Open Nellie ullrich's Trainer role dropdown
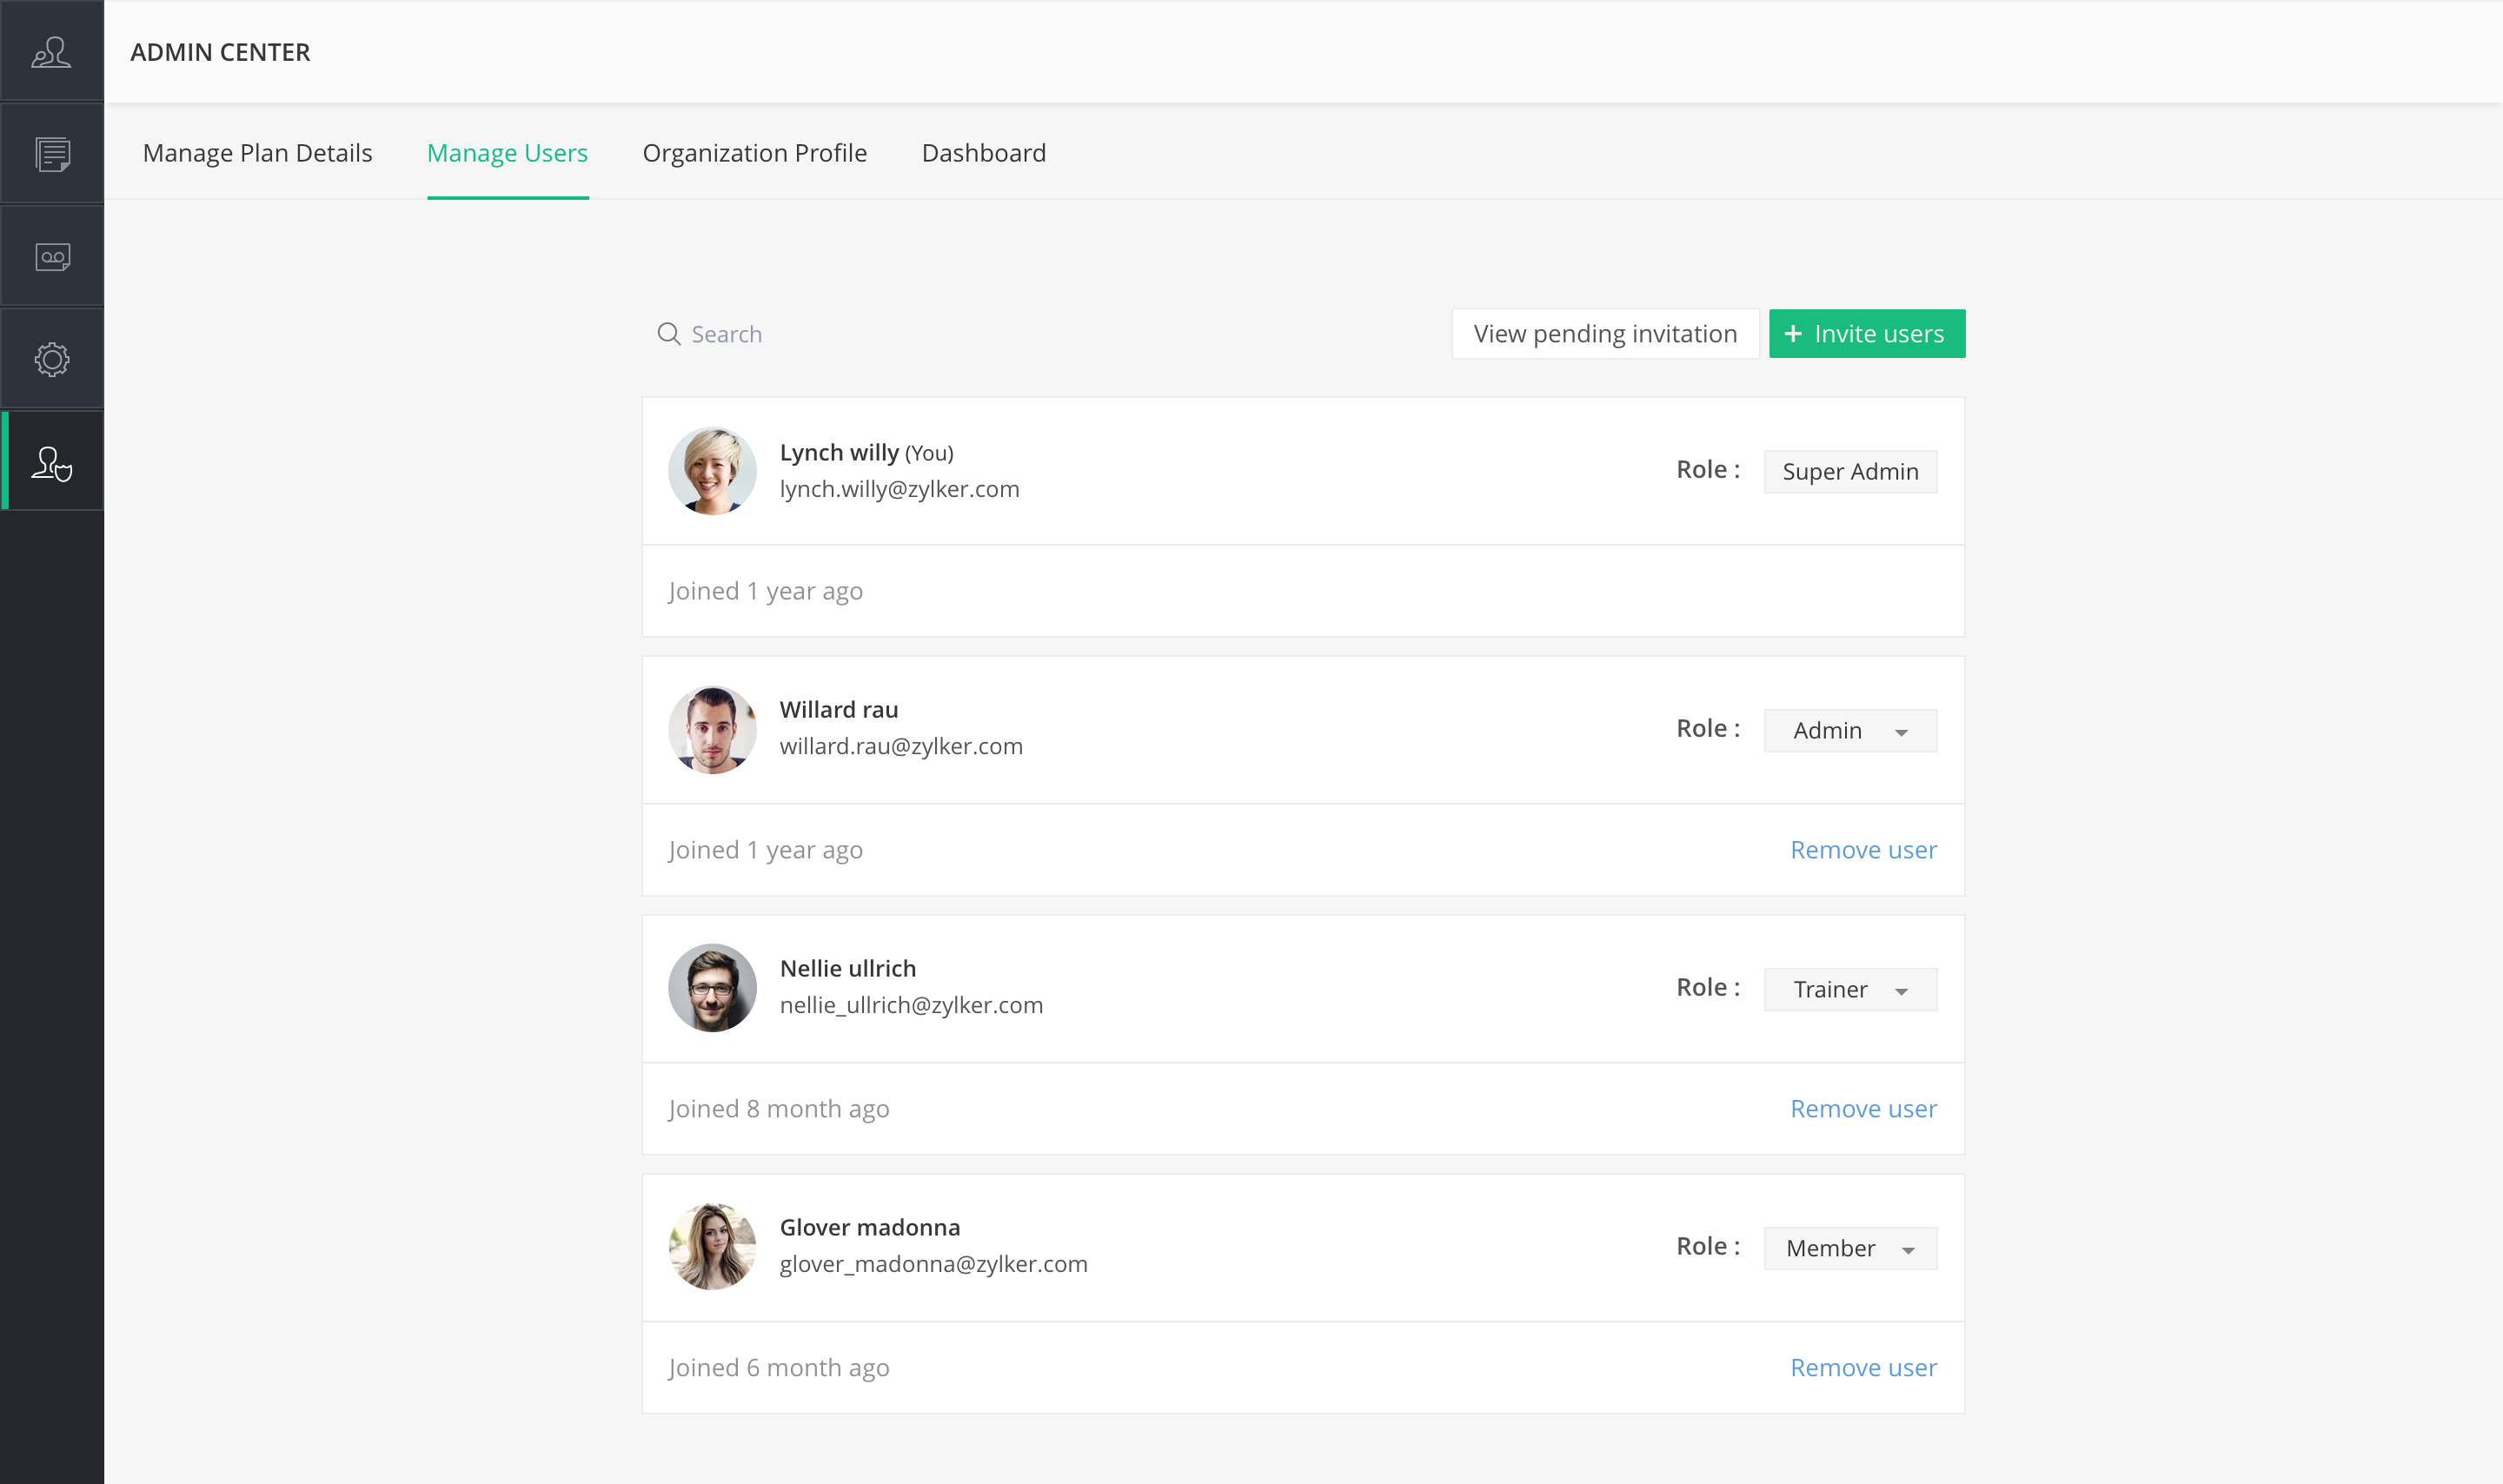The height and width of the screenshot is (1484, 2503). pyautogui.click(x=1850, y=989)
